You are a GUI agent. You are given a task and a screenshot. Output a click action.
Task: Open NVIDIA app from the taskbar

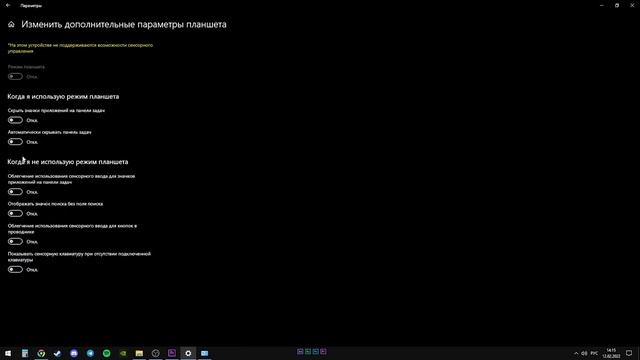[123, 353]
